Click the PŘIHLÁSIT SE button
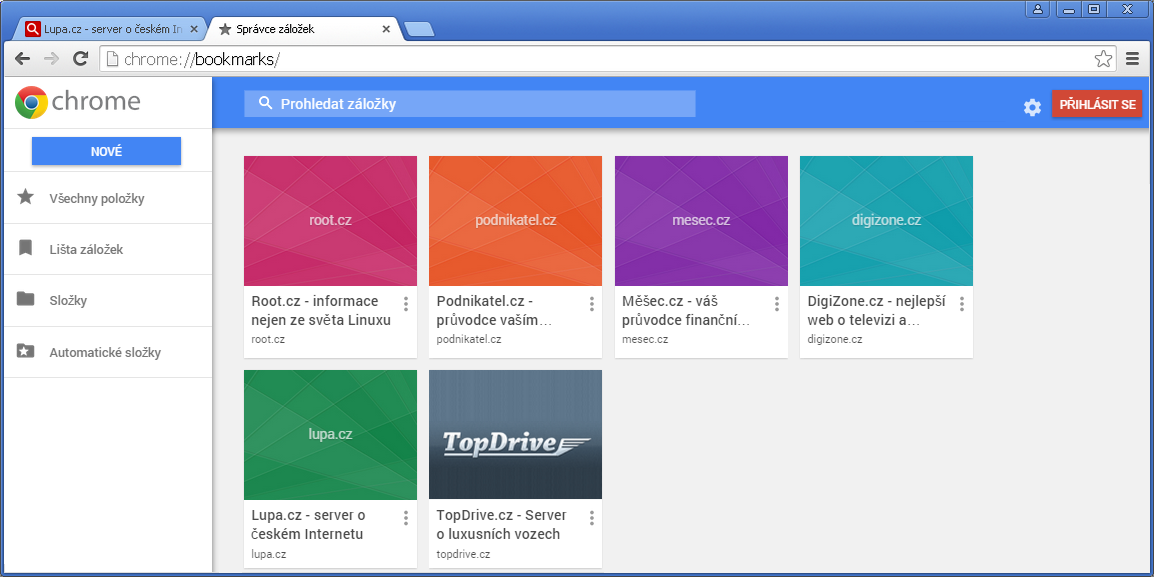Screen dimensions: 1154x577 point(1096,105)
